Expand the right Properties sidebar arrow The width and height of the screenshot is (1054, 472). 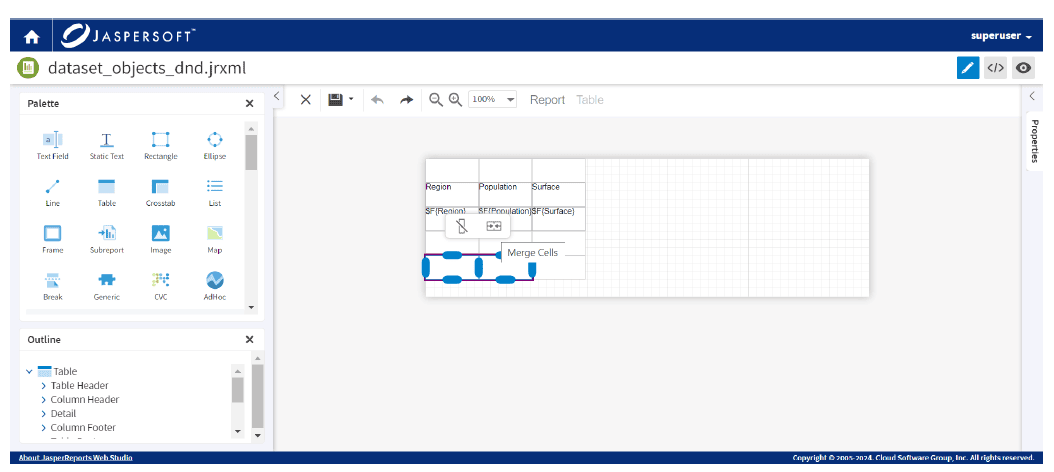(x=1032, y=96)
